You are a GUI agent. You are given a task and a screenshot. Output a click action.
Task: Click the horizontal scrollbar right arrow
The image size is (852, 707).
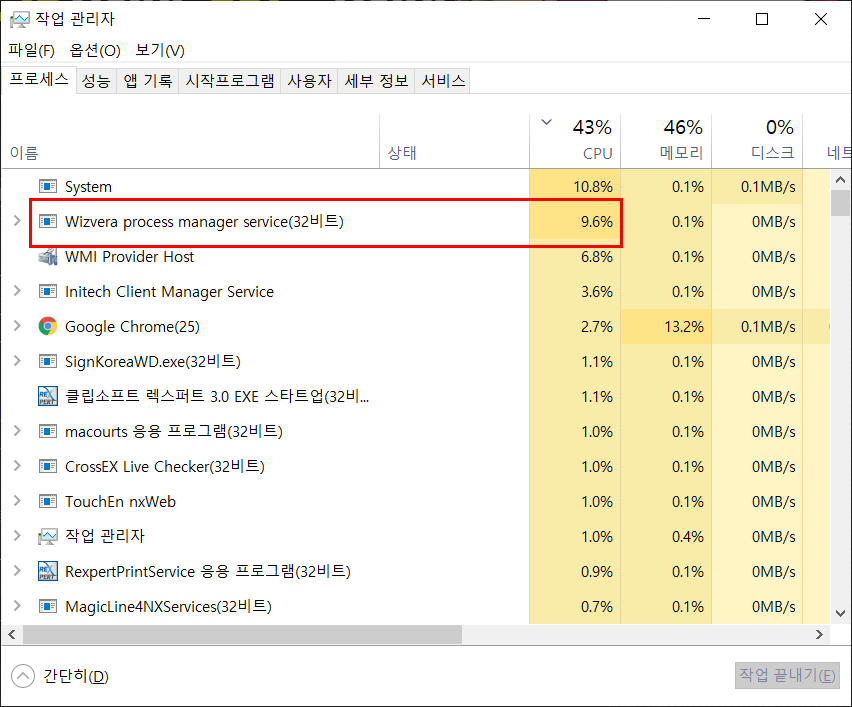[819, 634]
